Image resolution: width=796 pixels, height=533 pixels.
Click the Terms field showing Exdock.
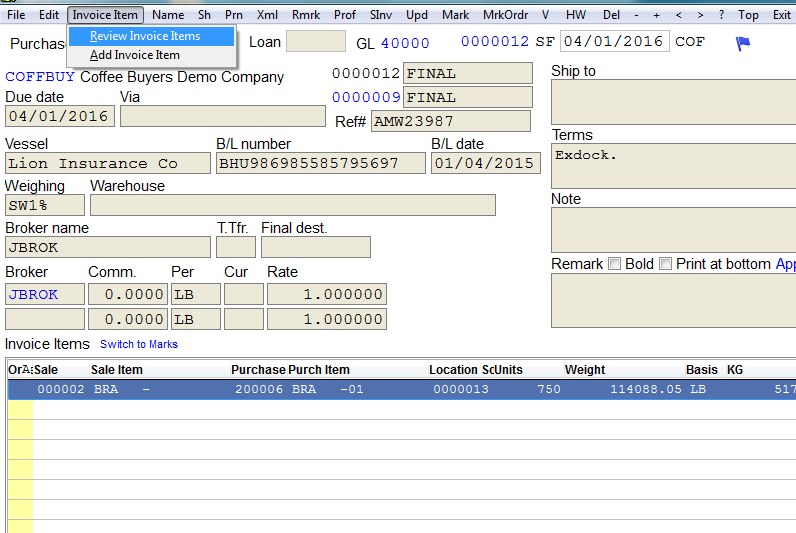point(674,165)
